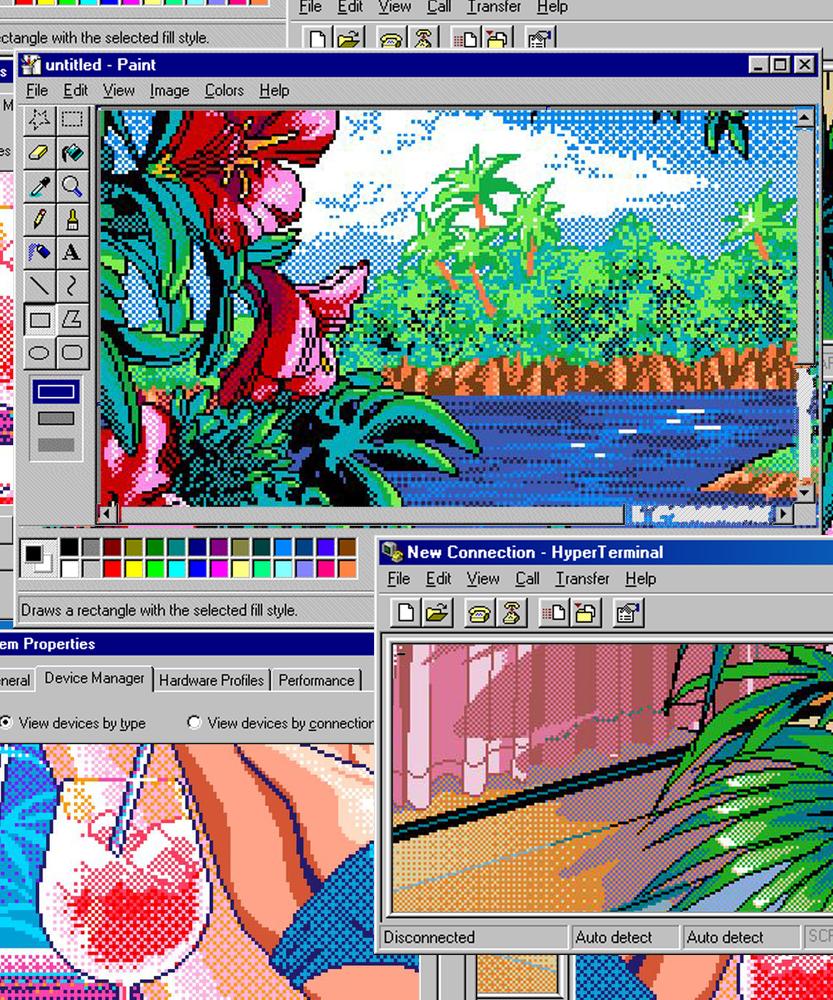Click New file icon in New Connection HyperTerminal

click(x=406, y=613)
